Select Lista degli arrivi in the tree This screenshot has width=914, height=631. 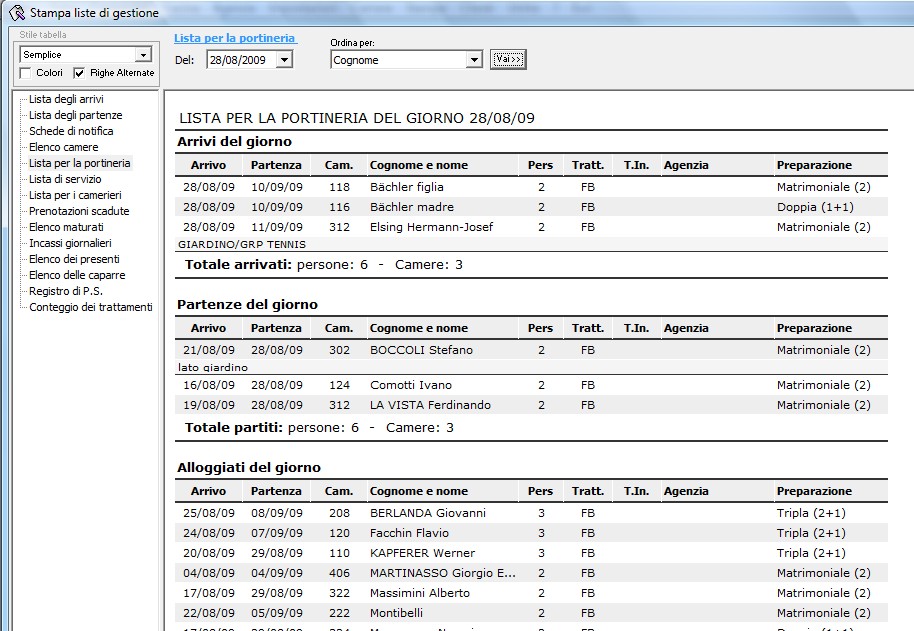tap(66, 99)
